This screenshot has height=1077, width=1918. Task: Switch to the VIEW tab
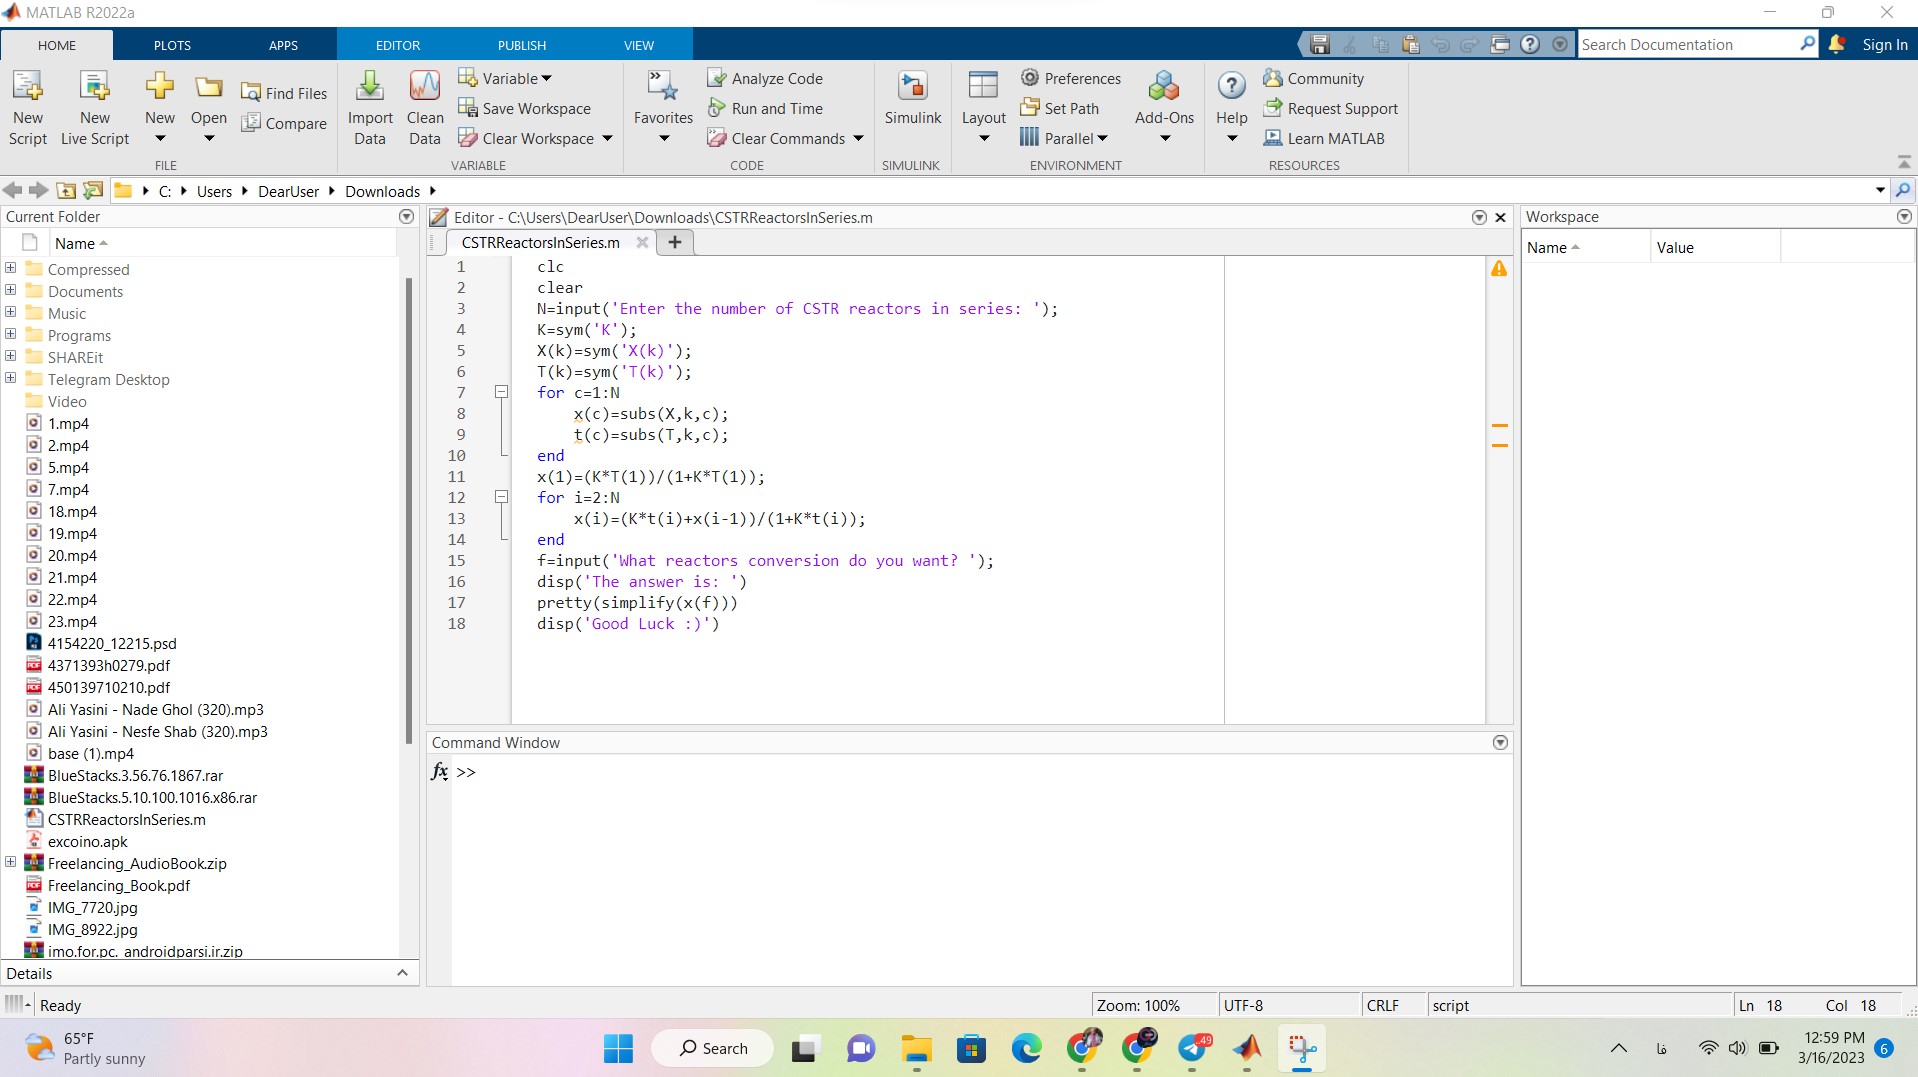coord(639,45)
